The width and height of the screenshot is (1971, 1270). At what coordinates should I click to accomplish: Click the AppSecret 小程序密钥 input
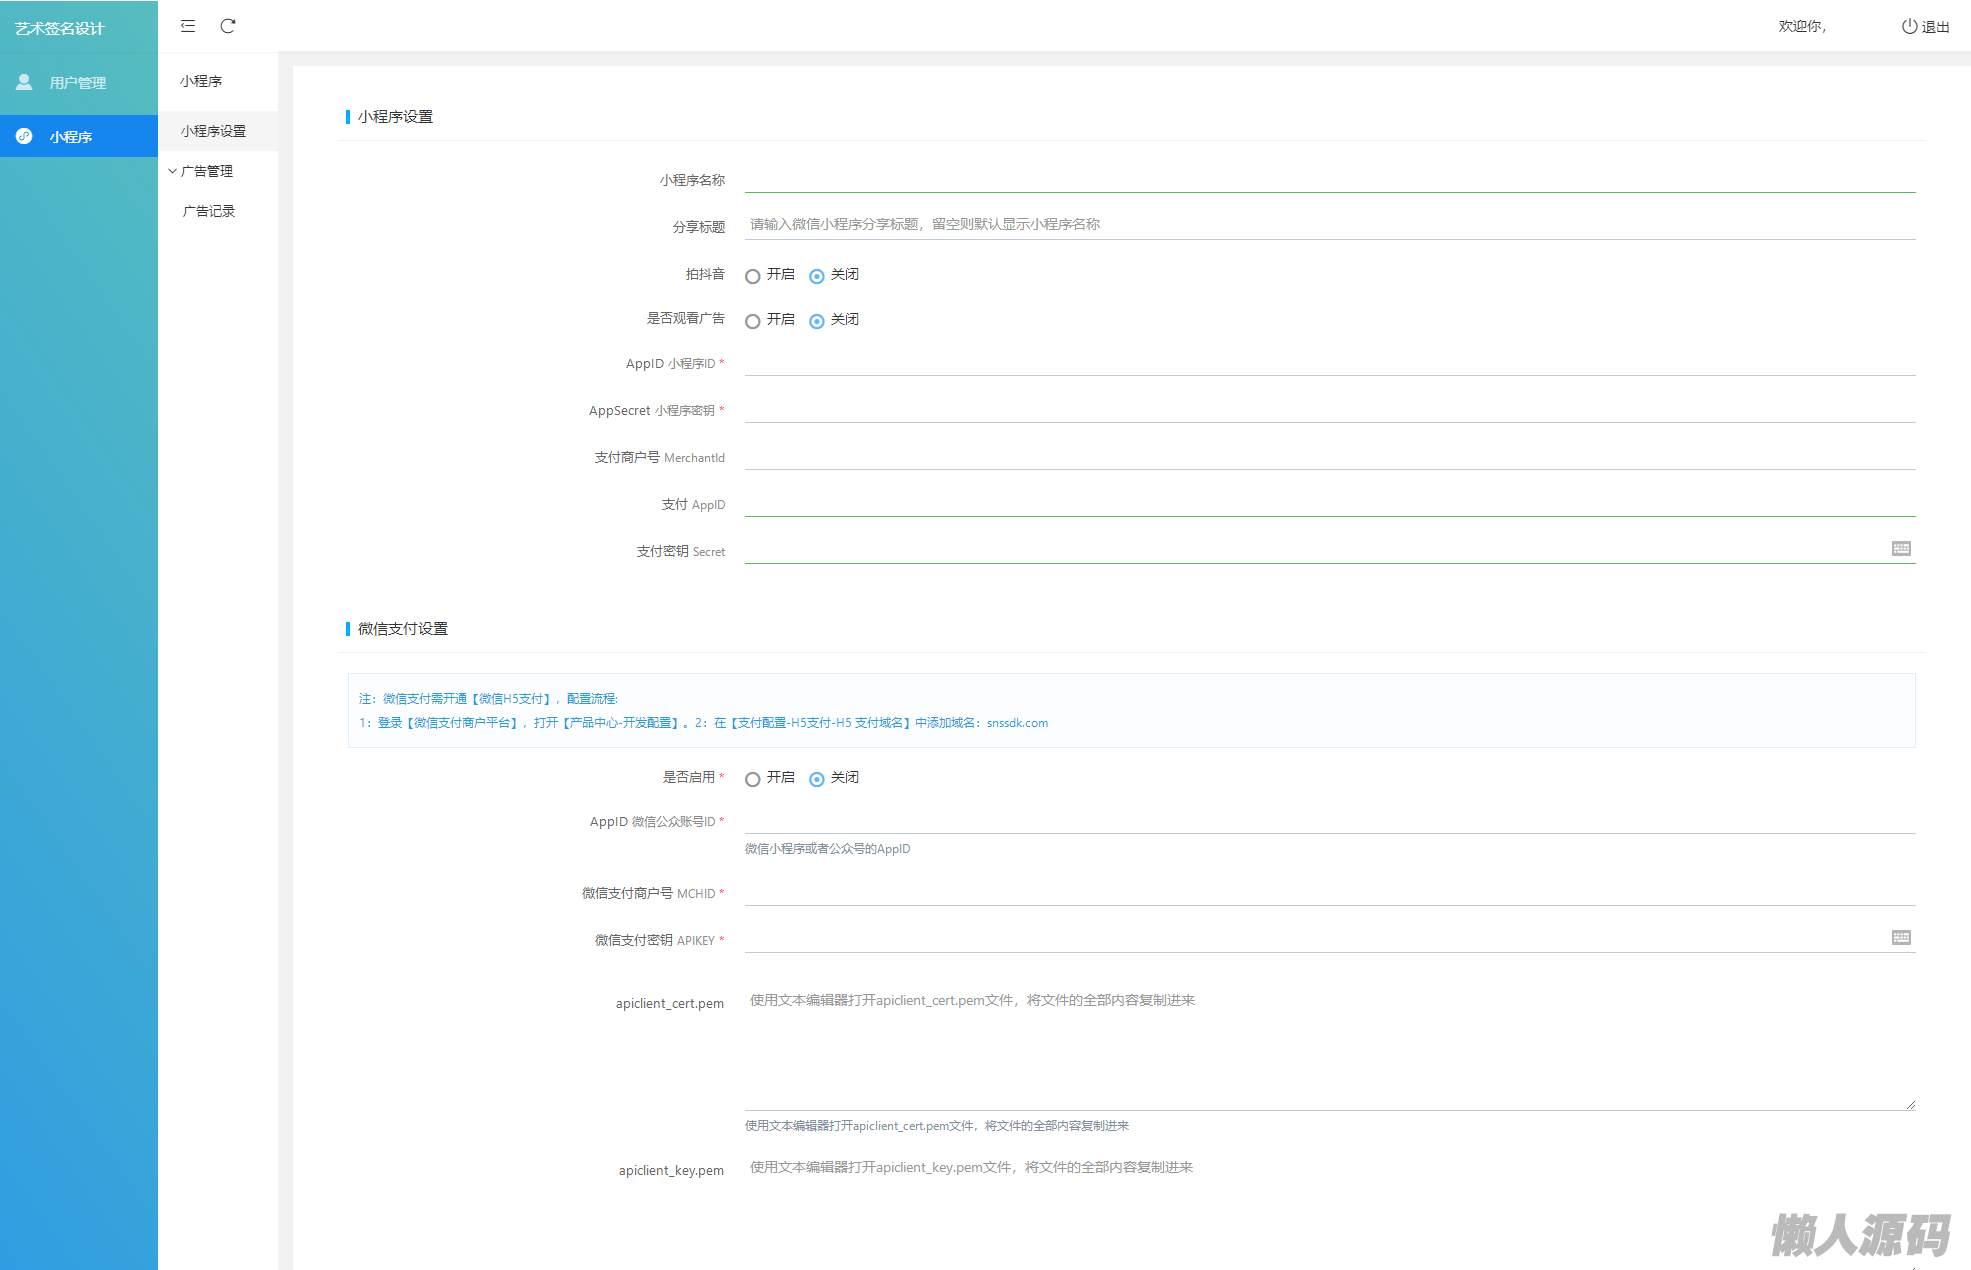pos(1328,409)
